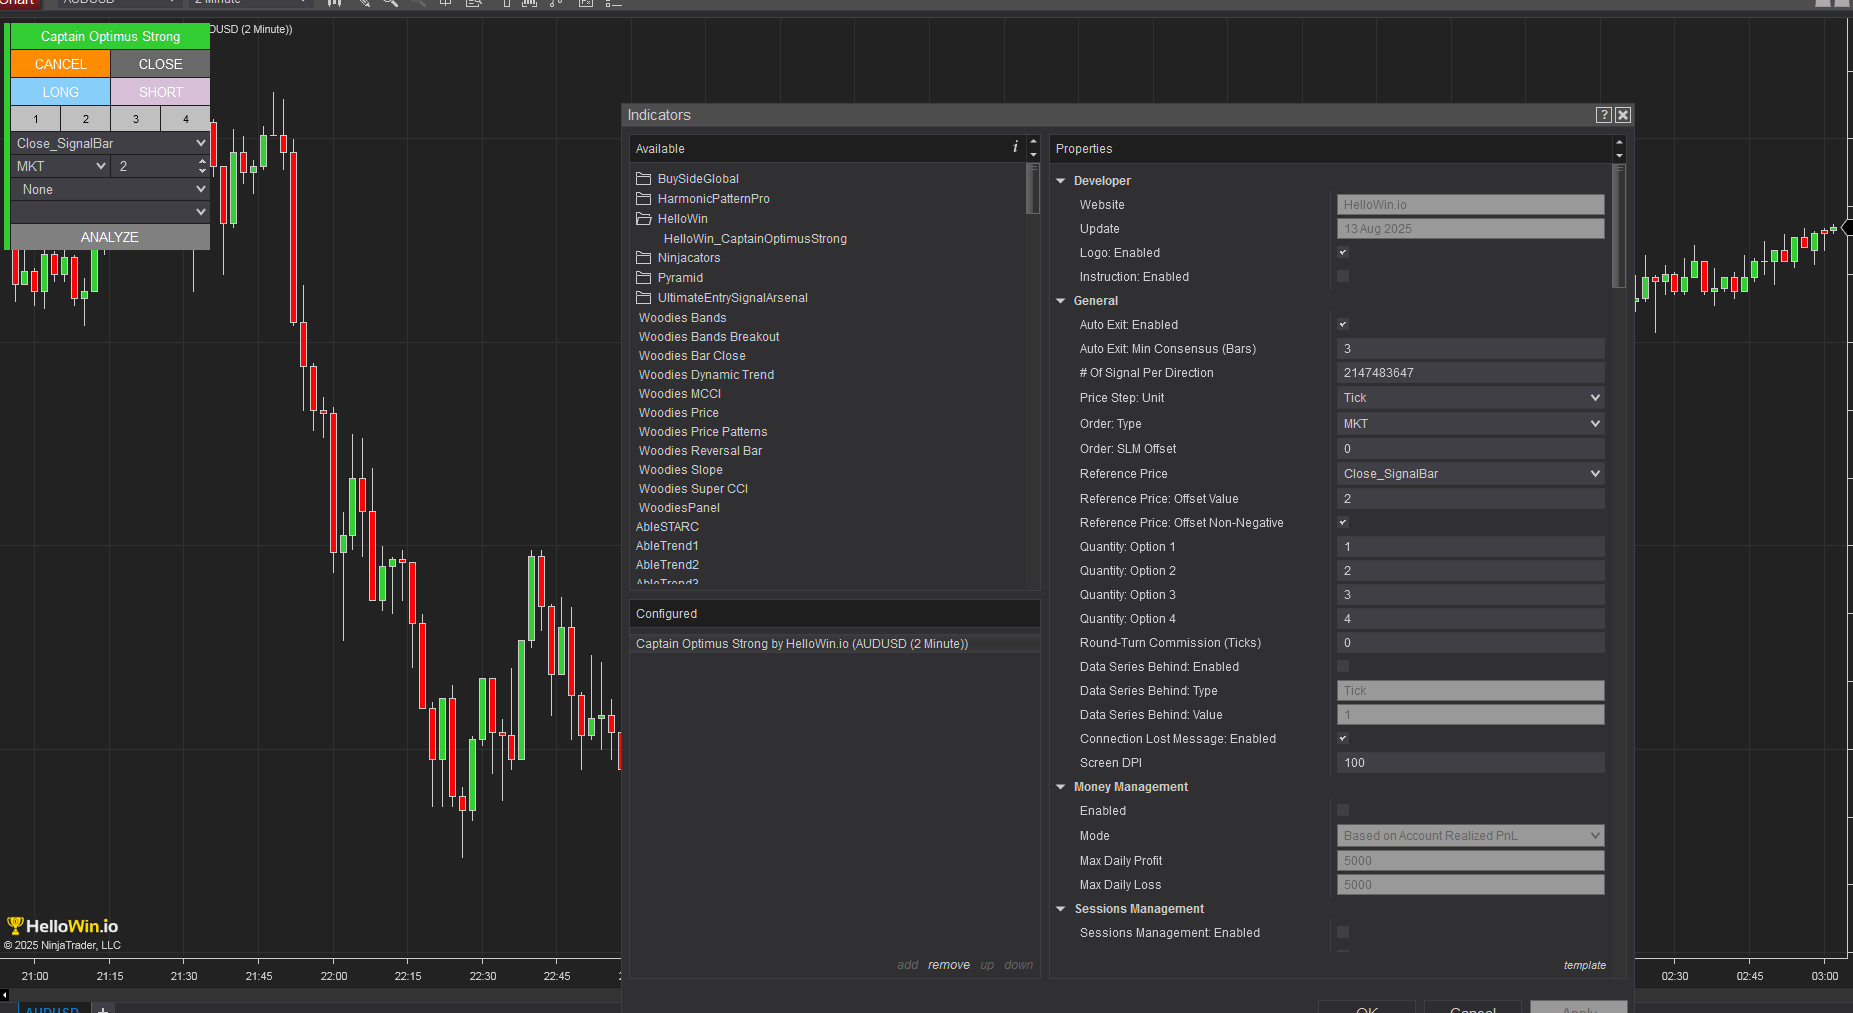This screenshot has height=1013, width=1853.
Task: Open the Pyramid folder icon
Action: [644, 278]
